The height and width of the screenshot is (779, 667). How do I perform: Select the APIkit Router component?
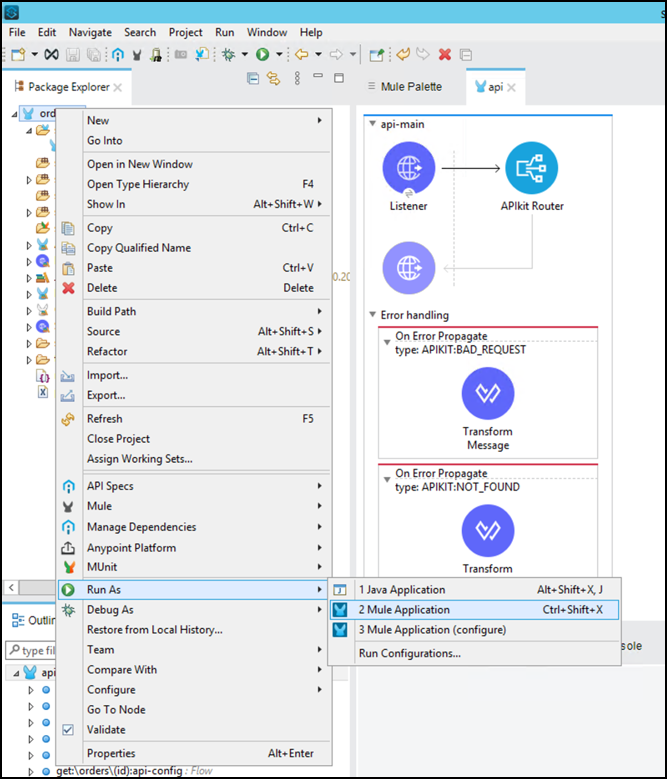point(531,168)
